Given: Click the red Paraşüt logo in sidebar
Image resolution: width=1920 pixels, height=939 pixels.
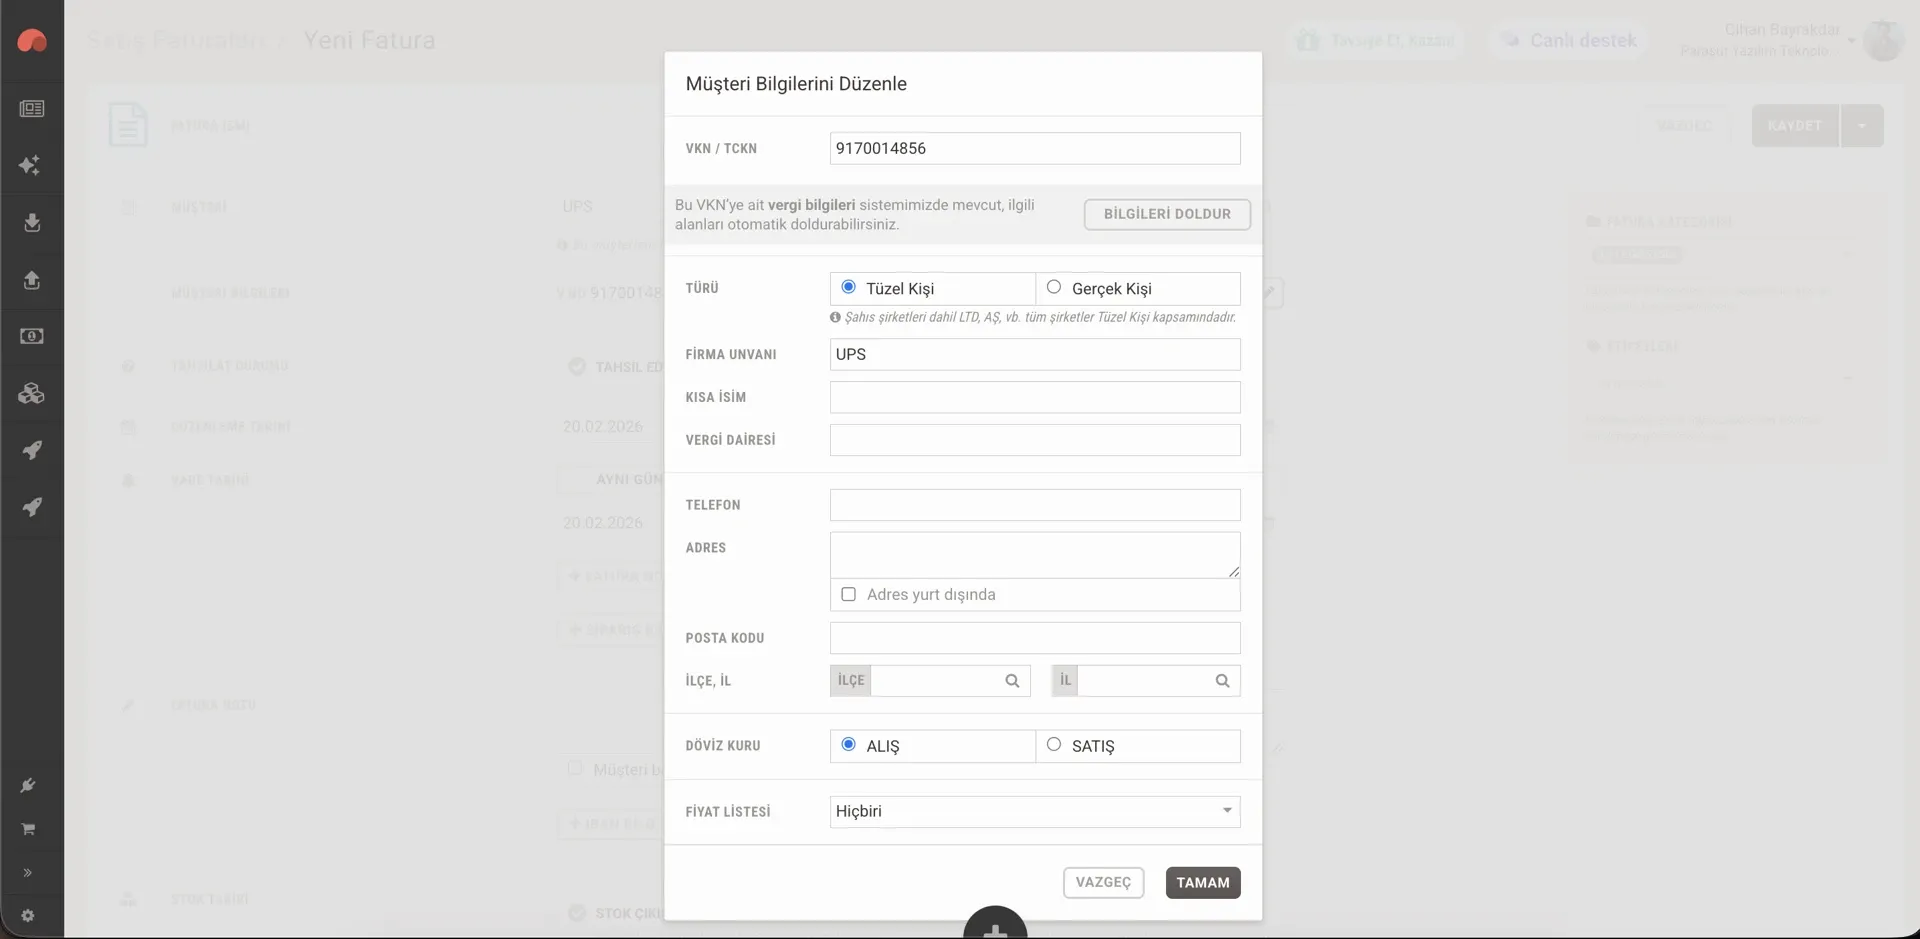Looking at the screenshot, I should click(32, 40).
